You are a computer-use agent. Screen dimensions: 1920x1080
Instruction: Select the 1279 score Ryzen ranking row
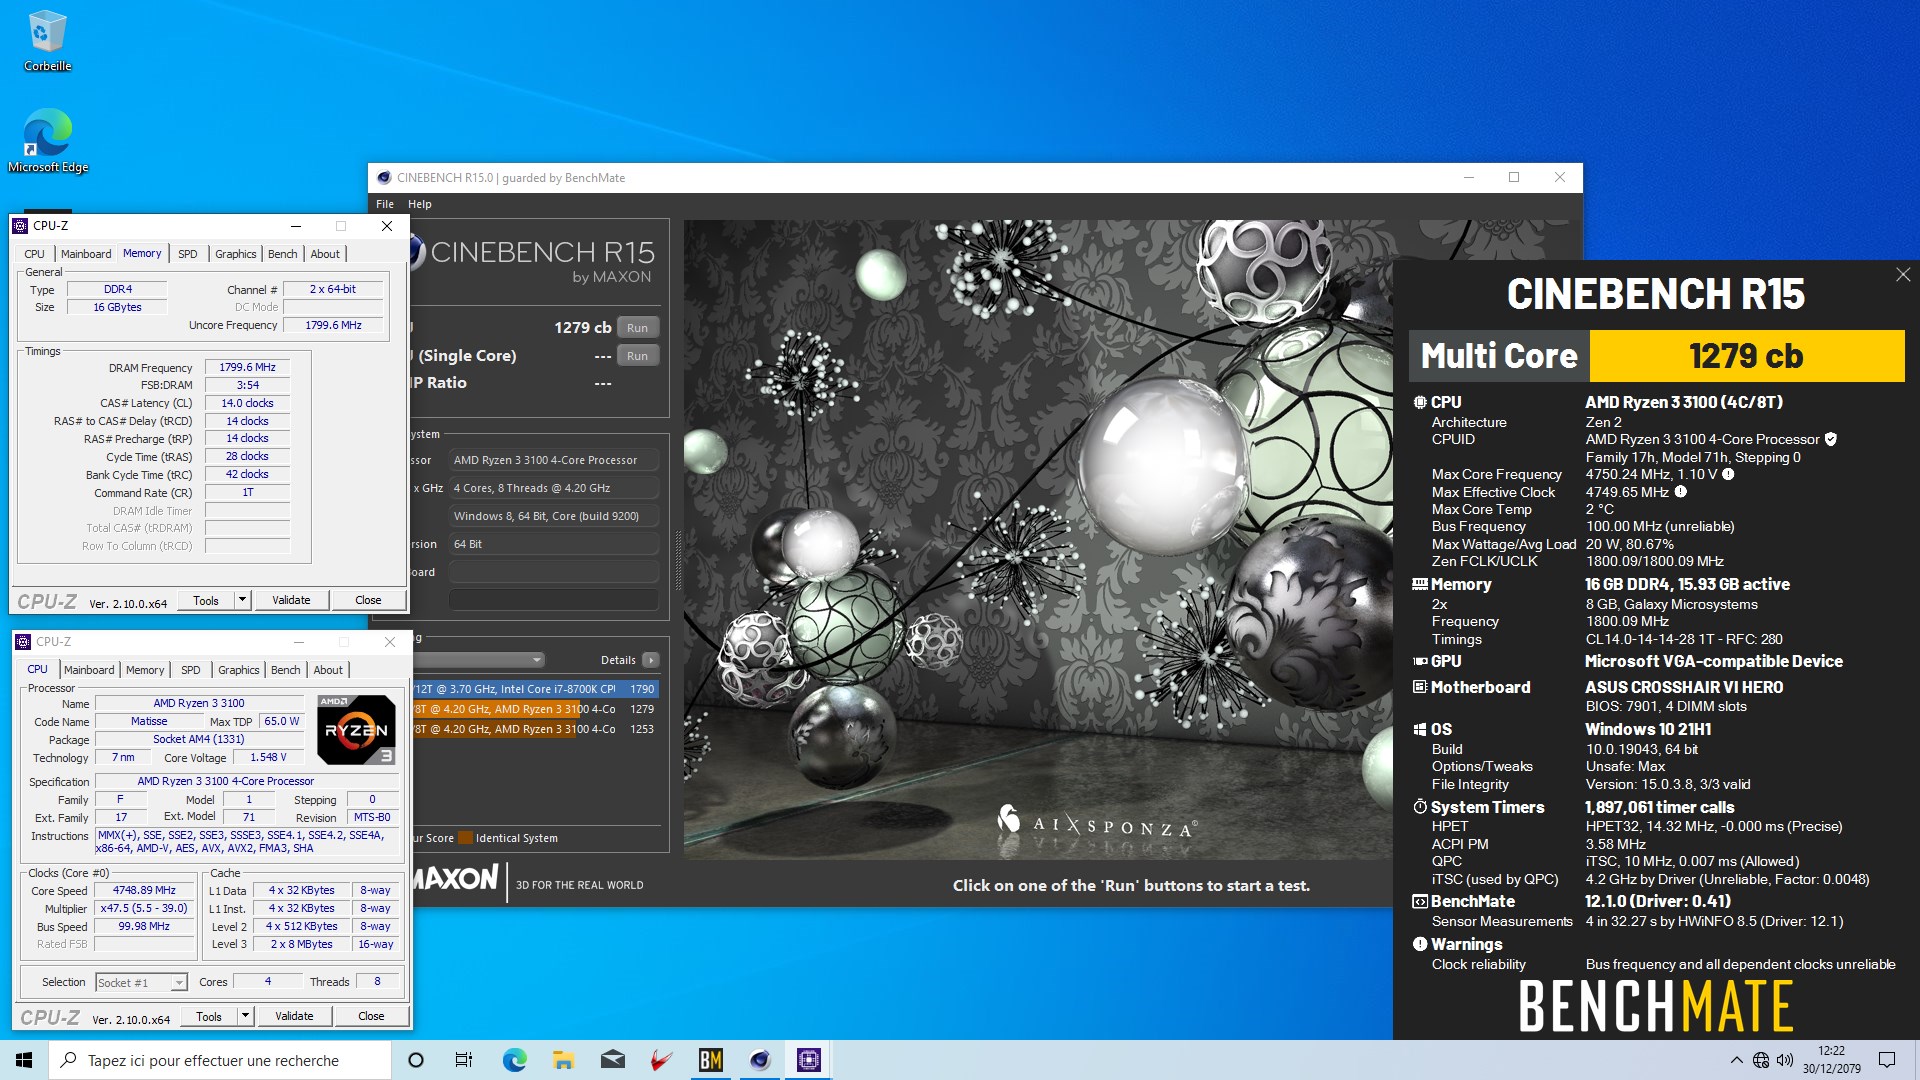(535, 709)
